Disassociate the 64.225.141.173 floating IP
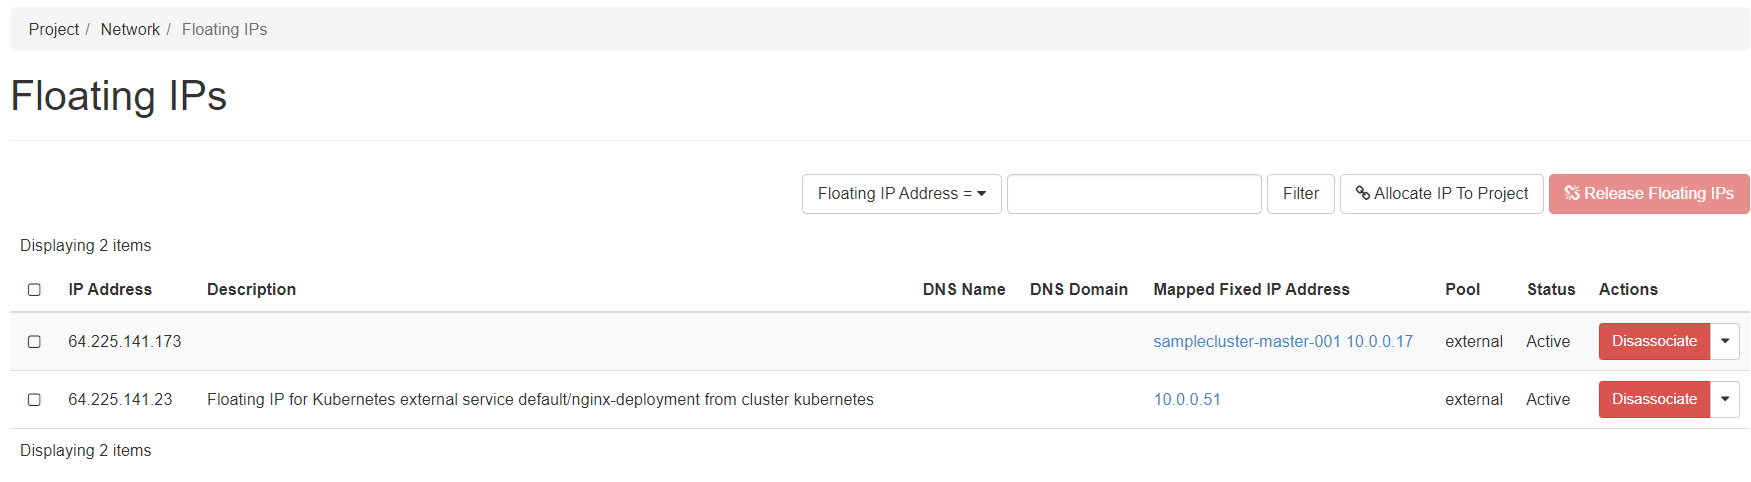Viewport: 1751px width, 482px height. click(x=1654, y=342)
